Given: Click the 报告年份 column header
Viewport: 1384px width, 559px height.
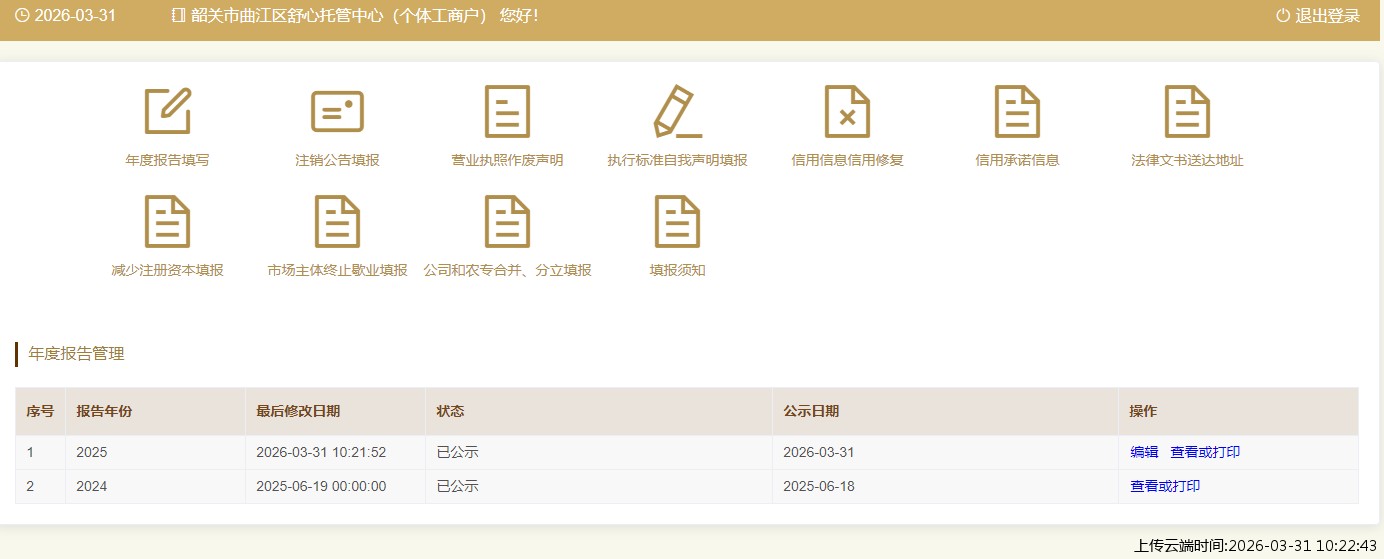Looking at the screenshot, I should pyautogui.click(x=104, y=412).
